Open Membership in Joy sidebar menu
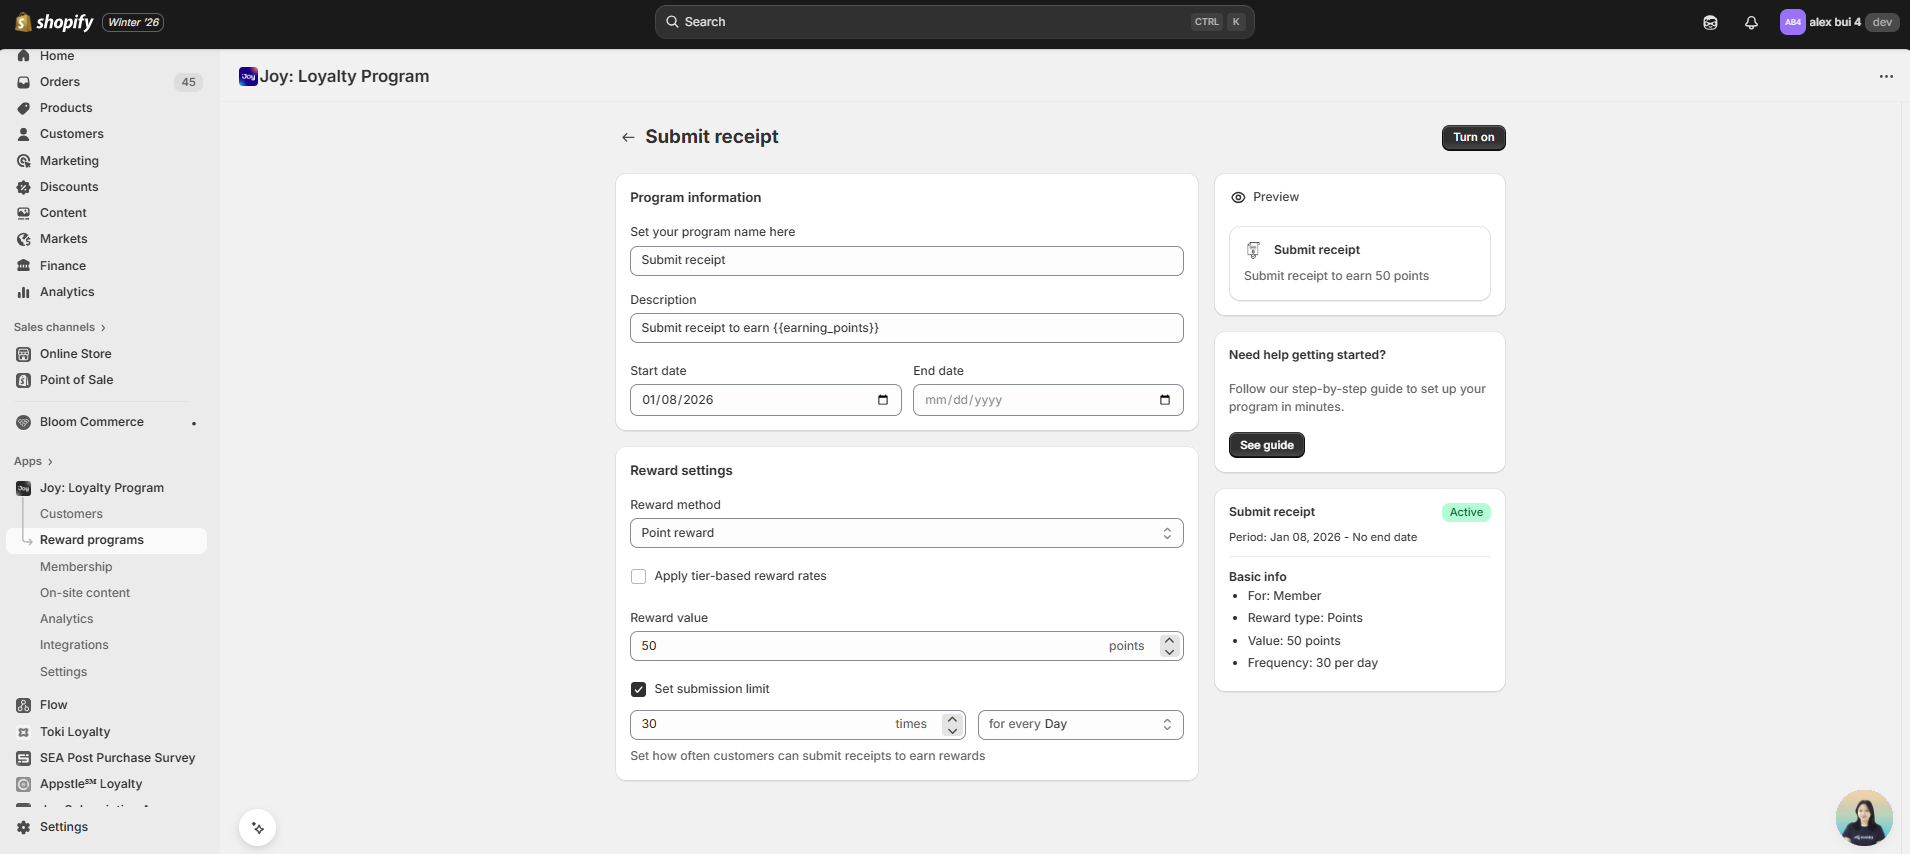The image size is (1910, 854). pos(76,567)
